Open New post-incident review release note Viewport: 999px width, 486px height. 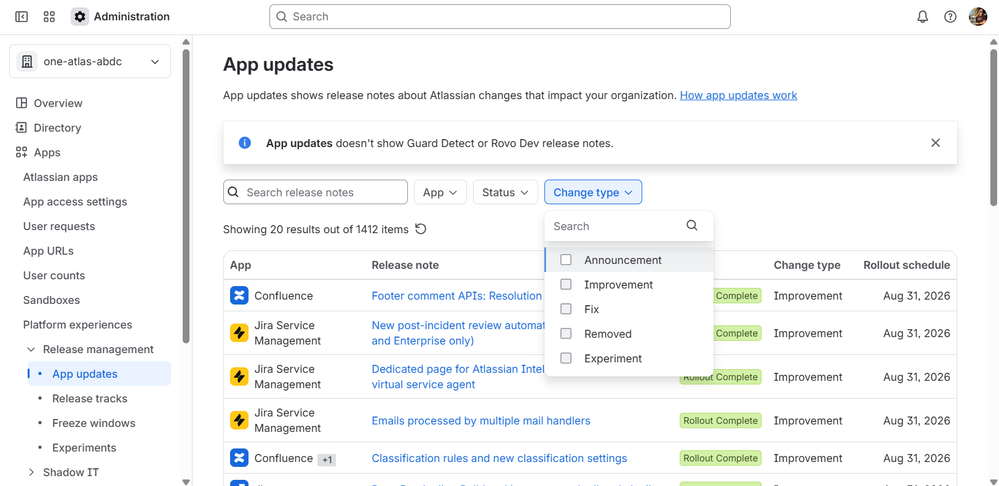tap(457, 333)
